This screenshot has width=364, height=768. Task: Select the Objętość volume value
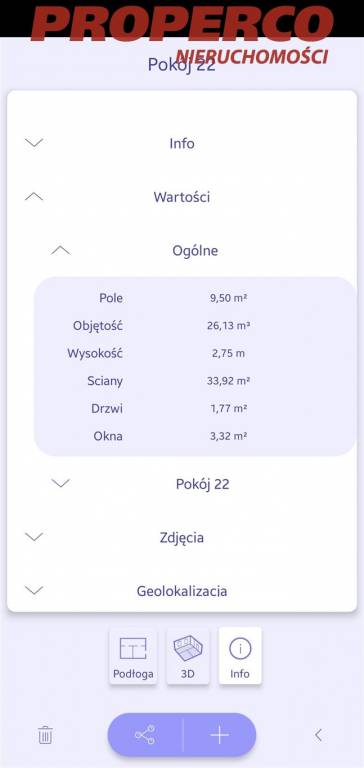(228, 326)
